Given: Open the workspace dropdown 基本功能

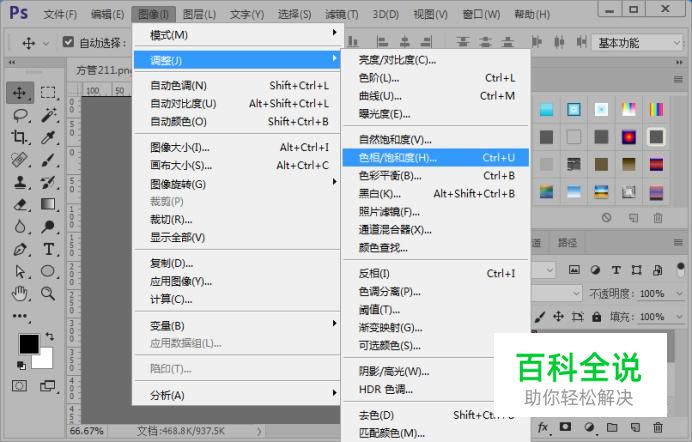Looking at the screenshot, I should pos(638,43).
